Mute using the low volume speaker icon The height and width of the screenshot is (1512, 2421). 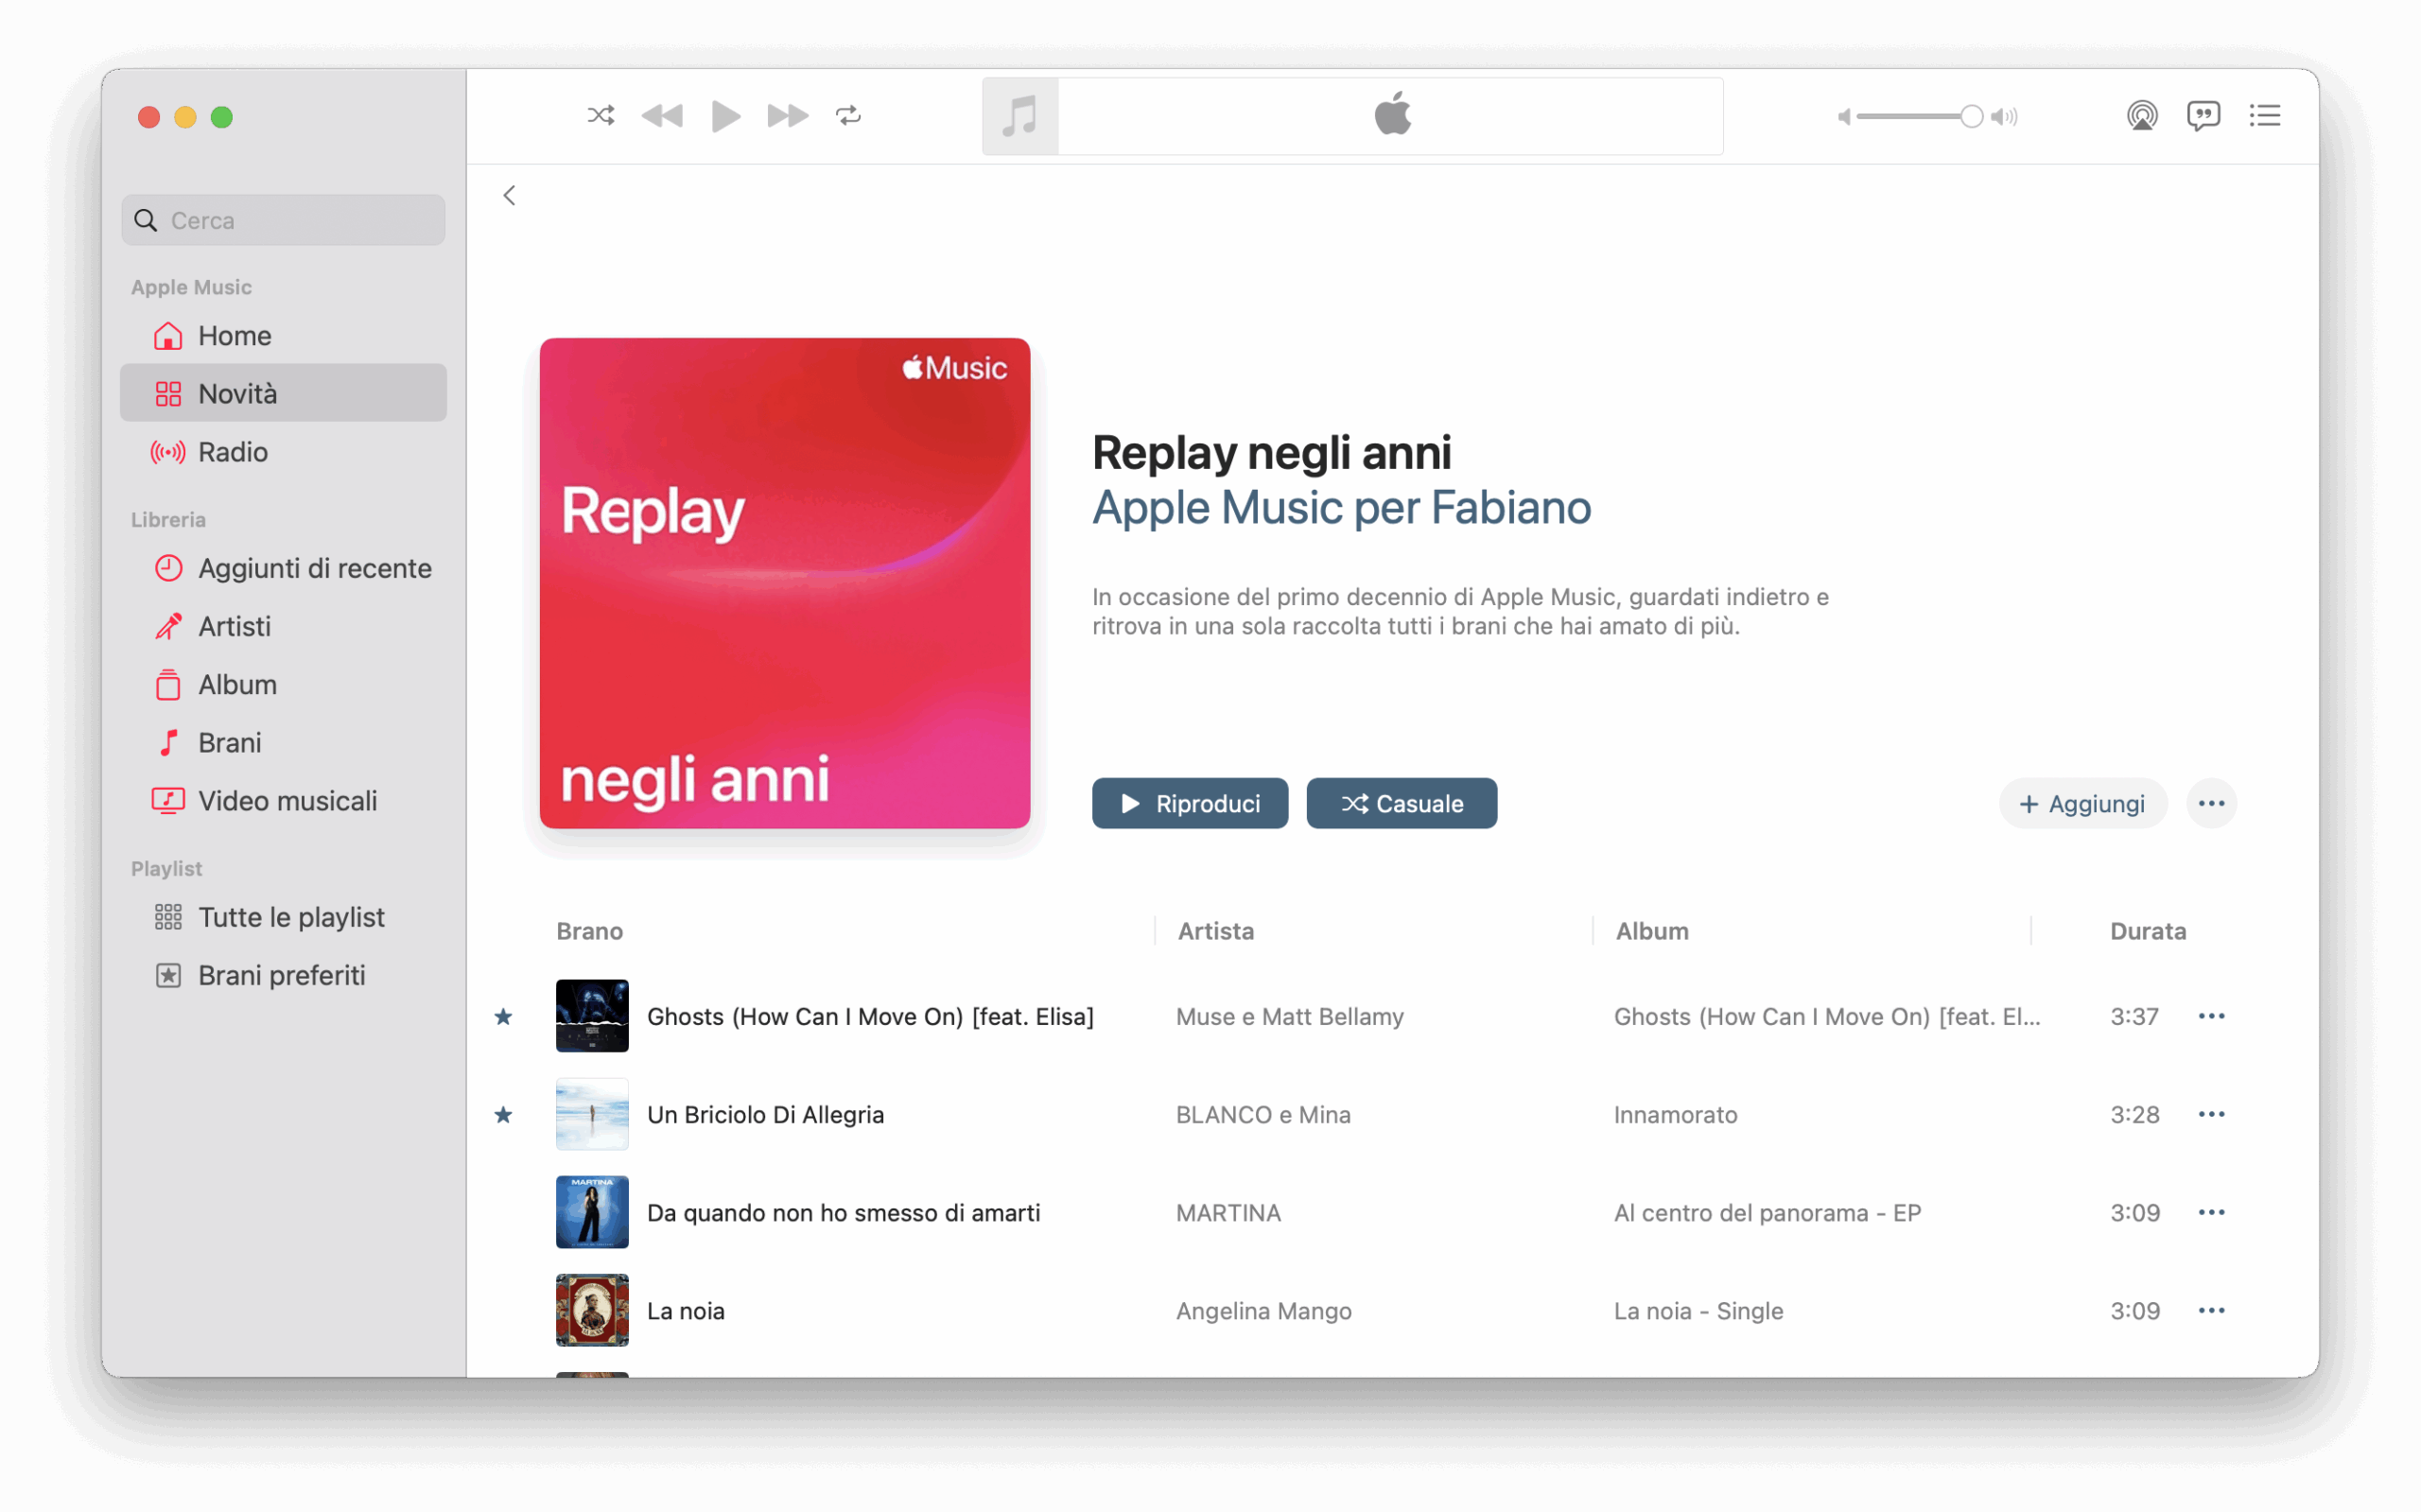click(x=1844, y=117)
